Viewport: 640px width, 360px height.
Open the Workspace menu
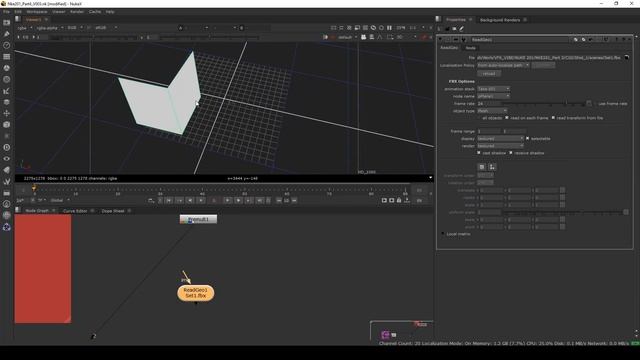37,12
